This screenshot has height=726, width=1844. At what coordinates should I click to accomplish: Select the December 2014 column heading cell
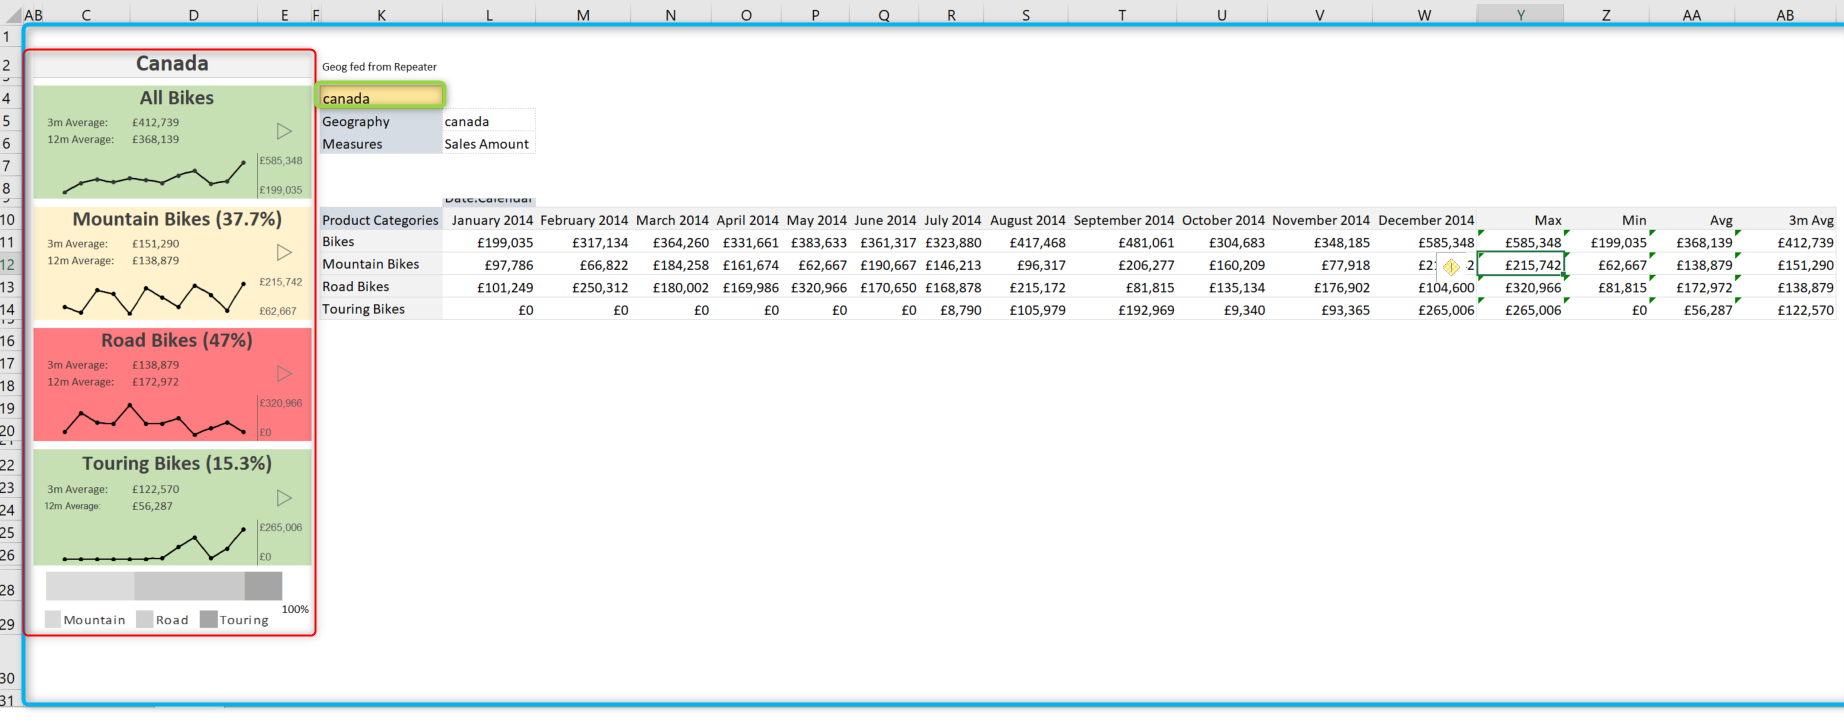click(x=1425, y=220)
